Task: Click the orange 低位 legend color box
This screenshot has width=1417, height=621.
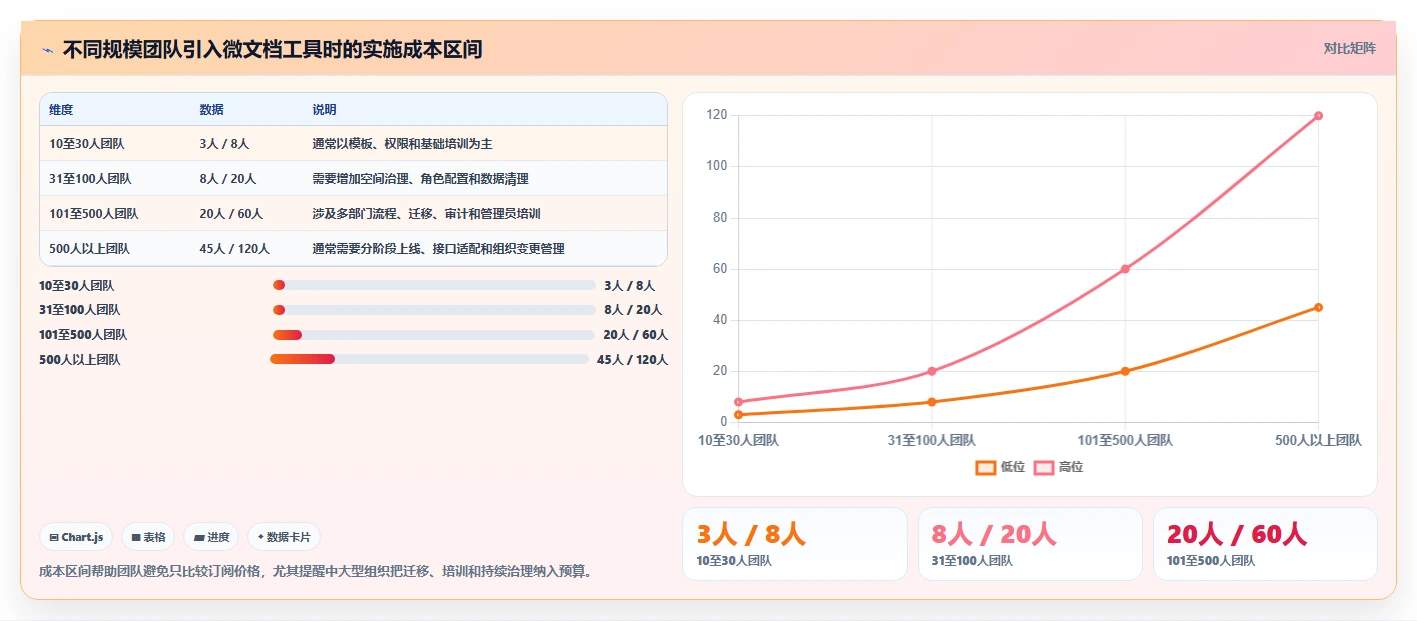Action: coord(985,467)
